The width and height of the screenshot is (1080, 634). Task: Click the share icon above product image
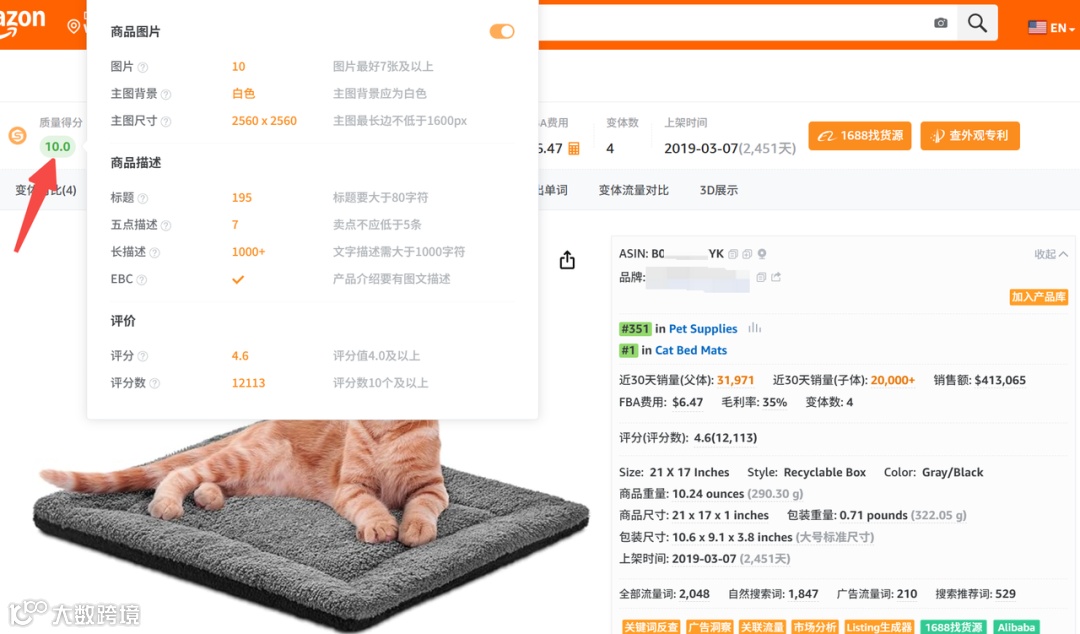point(567,260)
